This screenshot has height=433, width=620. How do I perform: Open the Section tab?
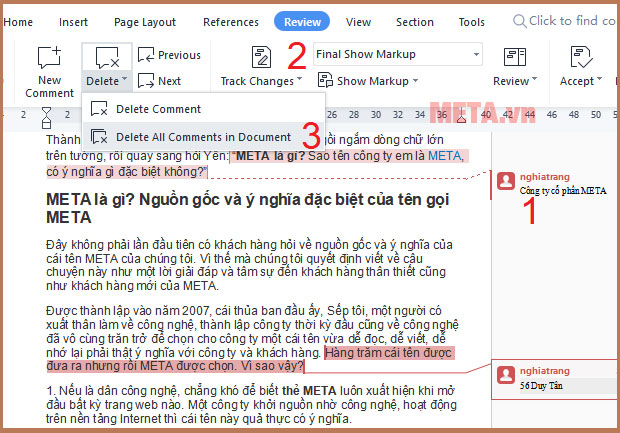tap(415, 22)
